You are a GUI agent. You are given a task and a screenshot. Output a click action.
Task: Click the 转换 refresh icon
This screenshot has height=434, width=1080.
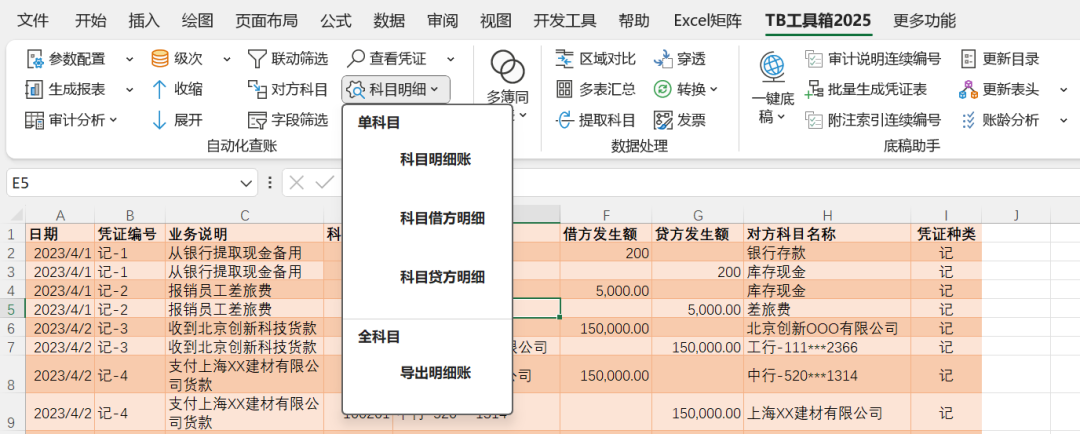pos(663,89)
